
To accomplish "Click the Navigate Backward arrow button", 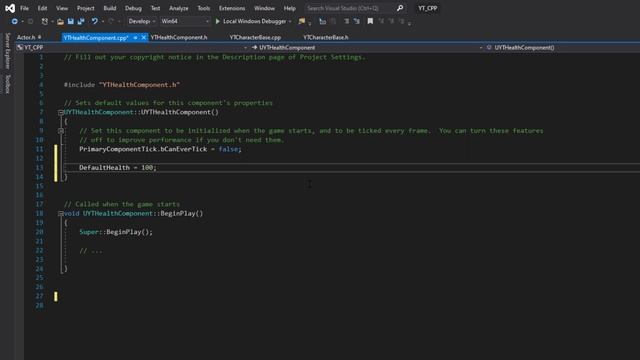I will tap(14, 21).
